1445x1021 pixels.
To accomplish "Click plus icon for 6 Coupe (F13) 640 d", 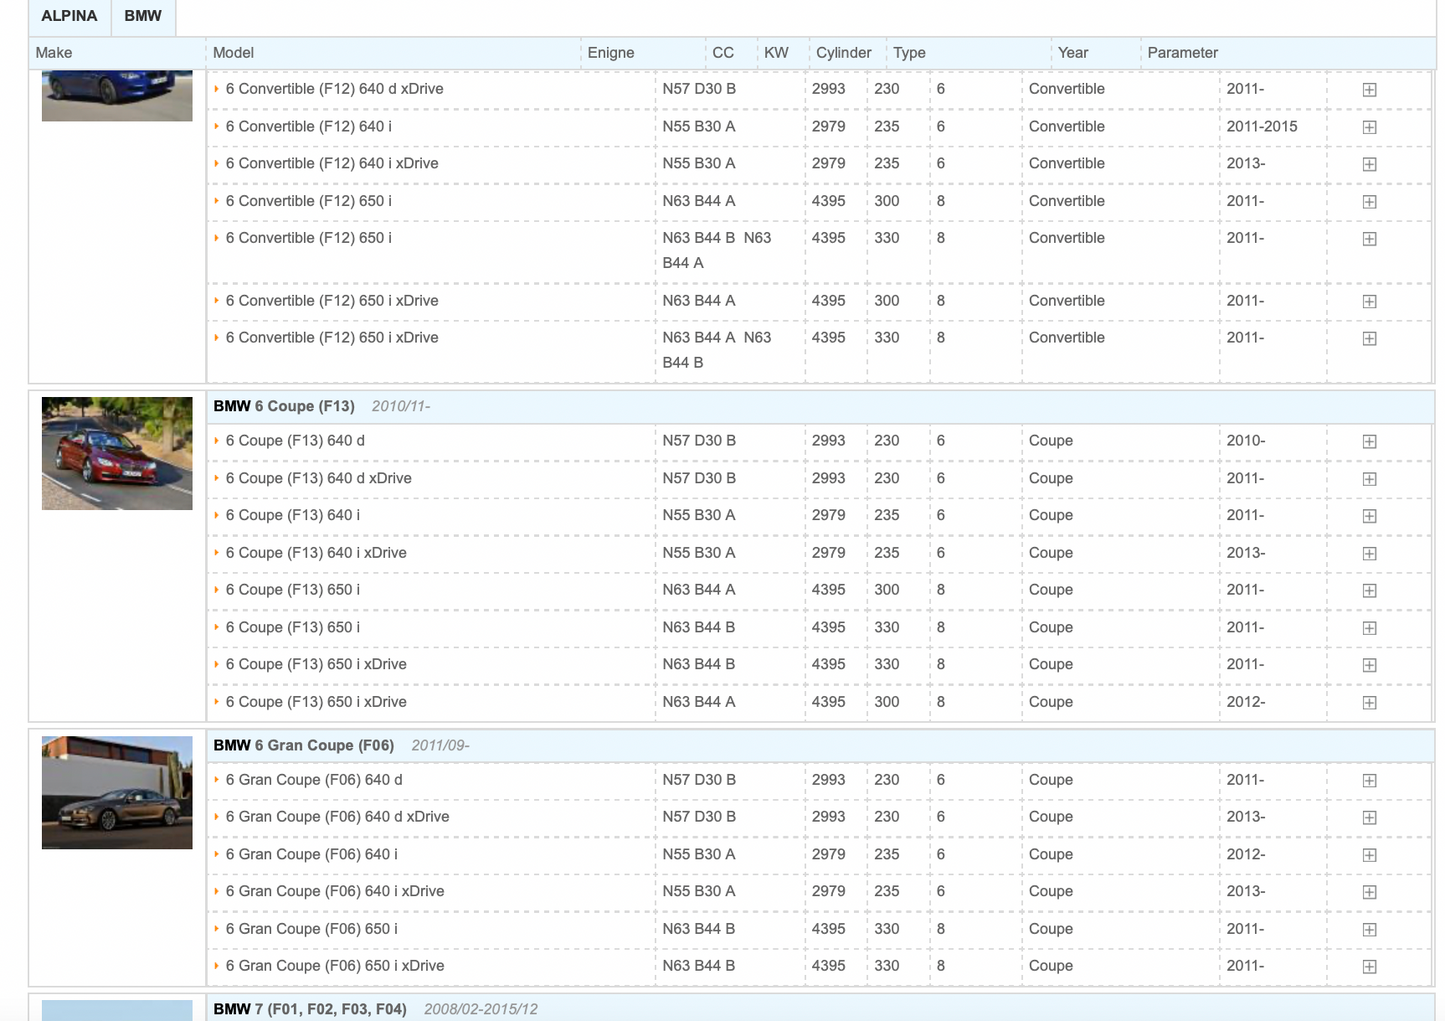I will [1369, 442].
